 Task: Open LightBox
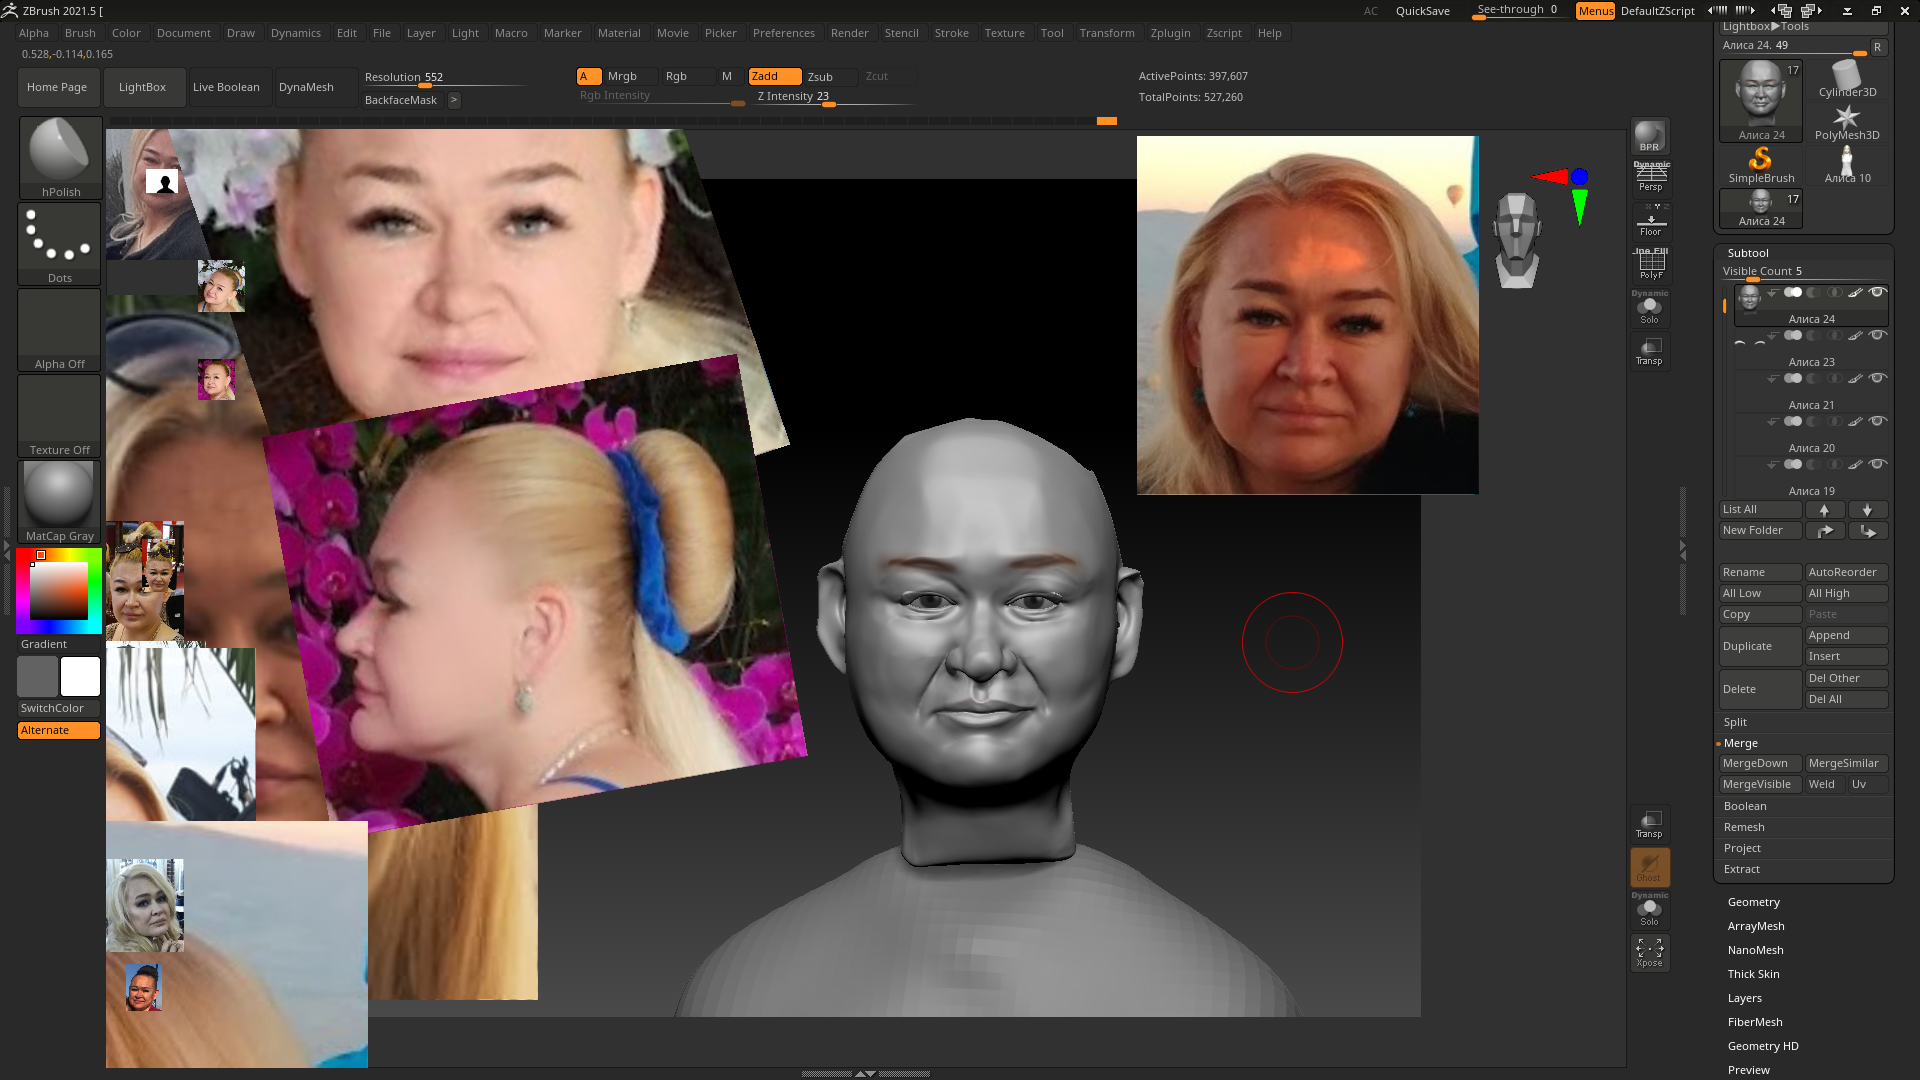tap(142, 87)
